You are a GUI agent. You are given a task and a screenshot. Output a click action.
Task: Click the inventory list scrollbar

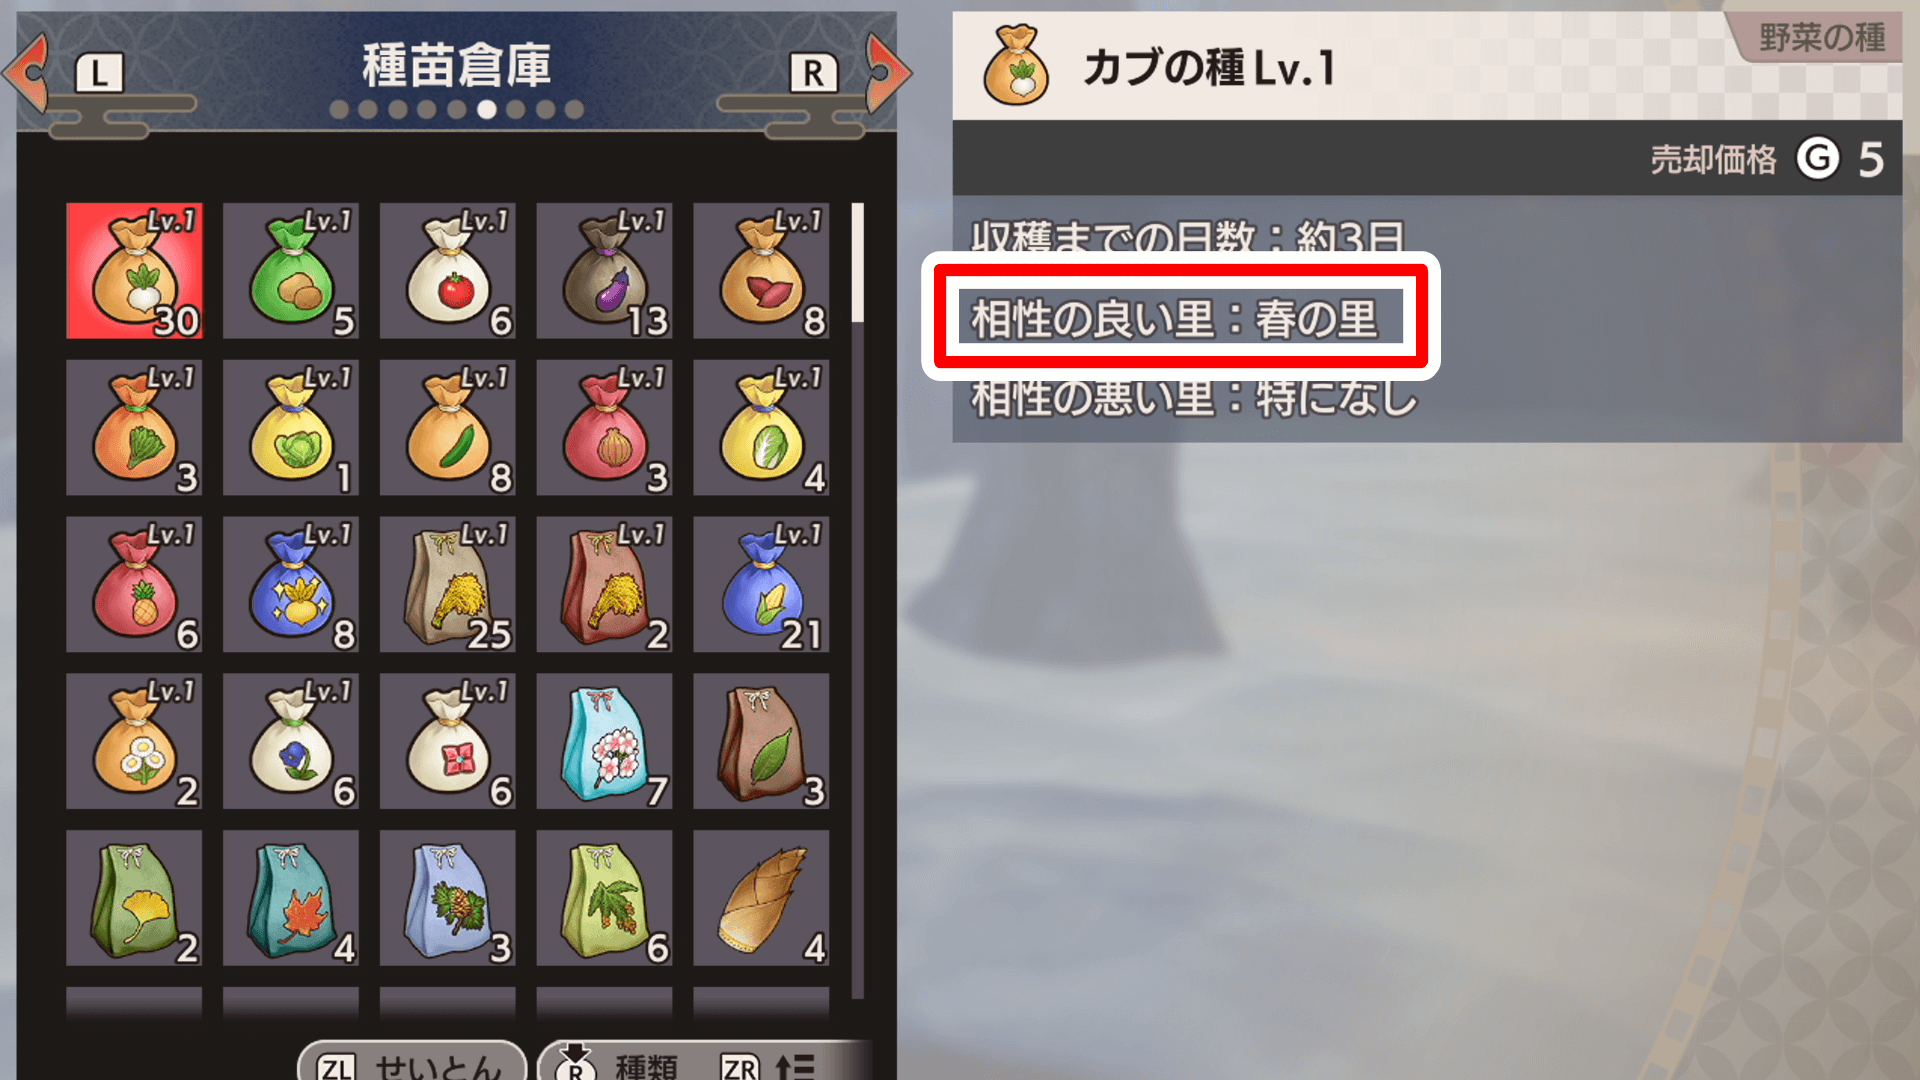858,600
